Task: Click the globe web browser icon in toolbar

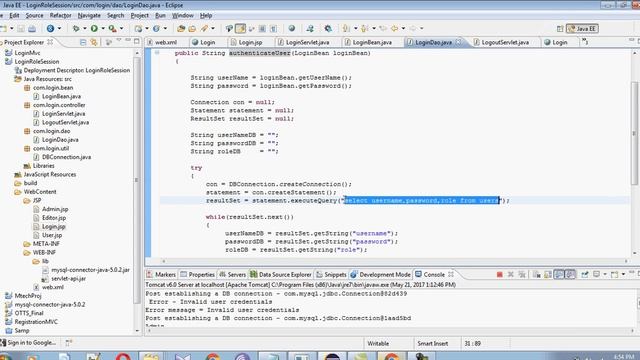Action: click(291, 29)
